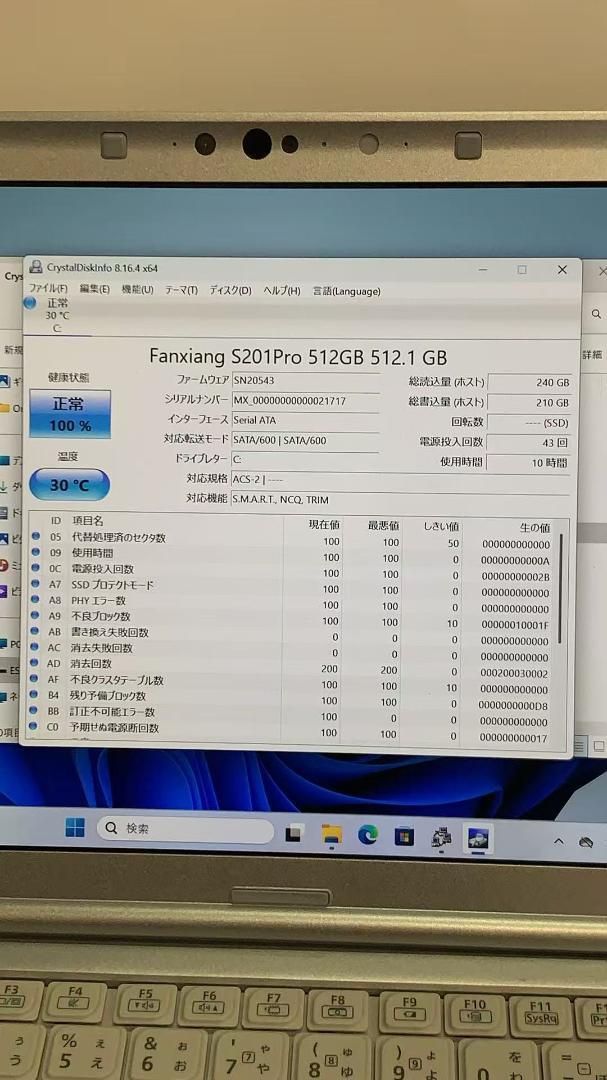Click the total host reads value 240 GB
Image resolution: width=607 pixels, height=1080 pixels.
click(528, 382)
